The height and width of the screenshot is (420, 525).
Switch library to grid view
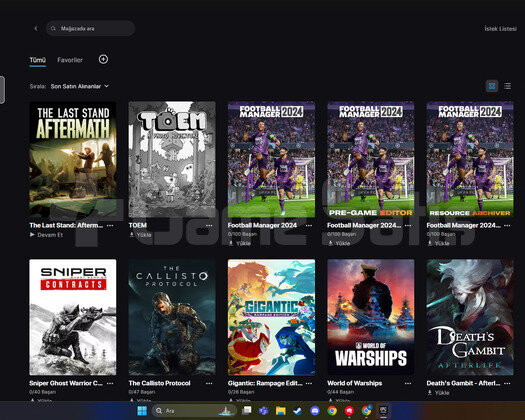pos(492,86)
